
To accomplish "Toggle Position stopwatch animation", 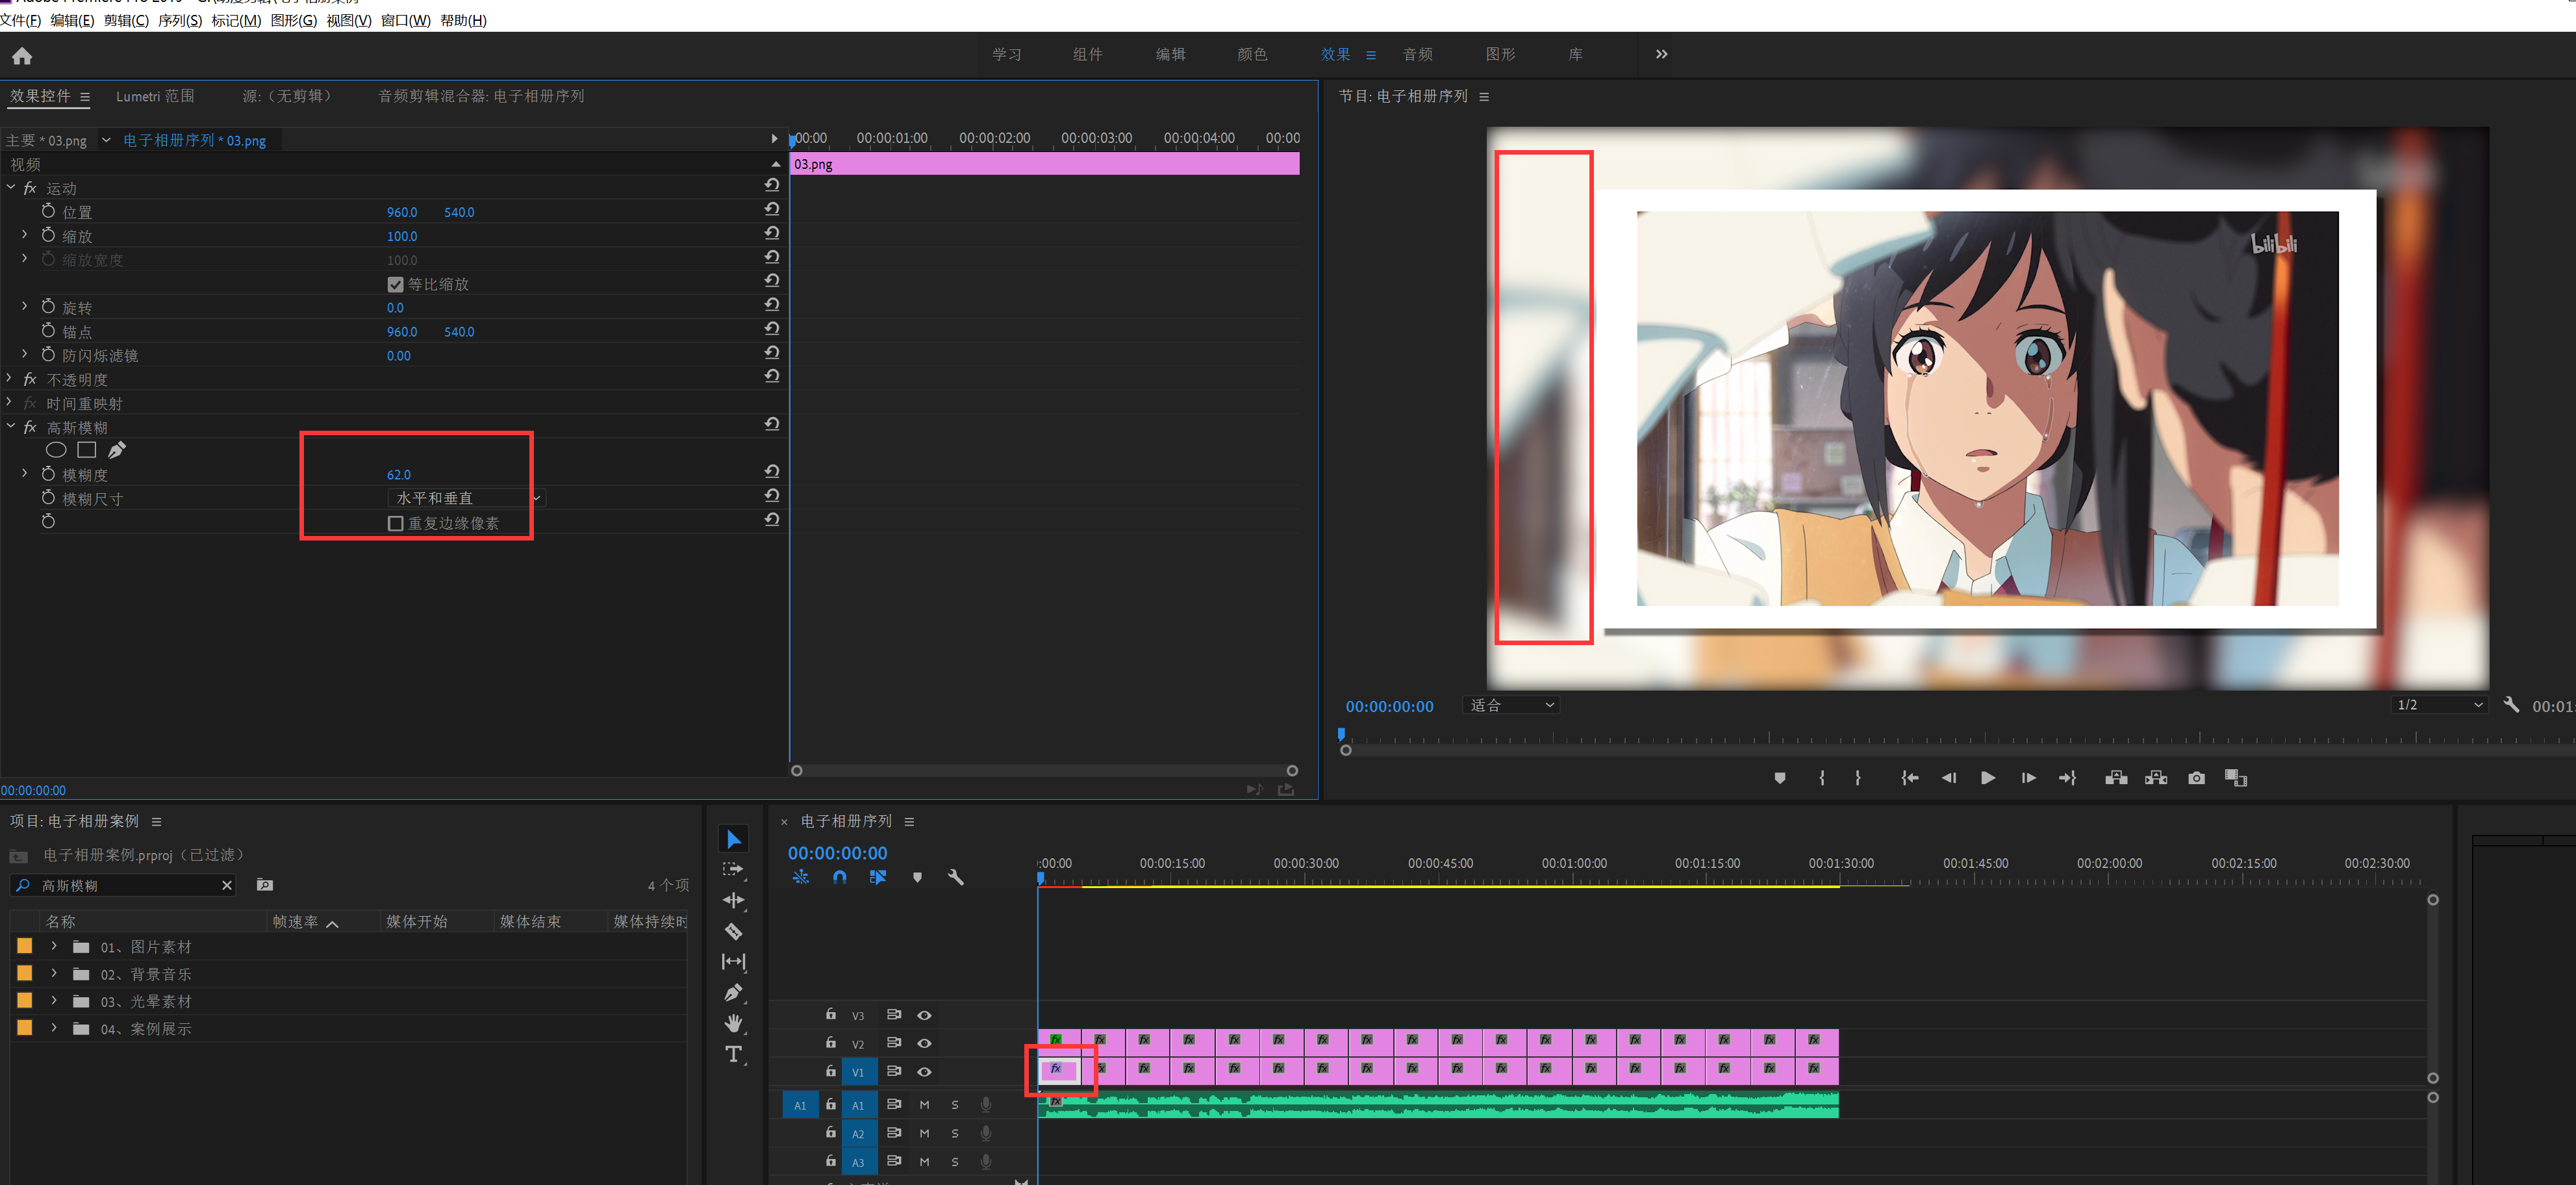I will 48,211.
